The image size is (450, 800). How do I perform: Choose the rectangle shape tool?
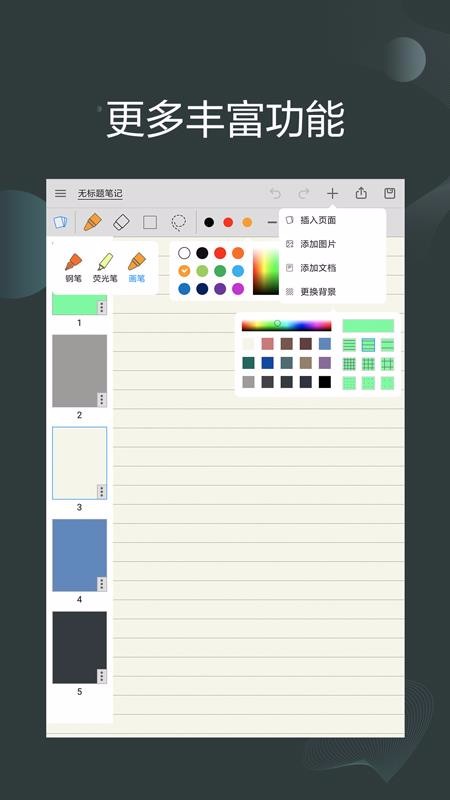click(x=150, y=222)
